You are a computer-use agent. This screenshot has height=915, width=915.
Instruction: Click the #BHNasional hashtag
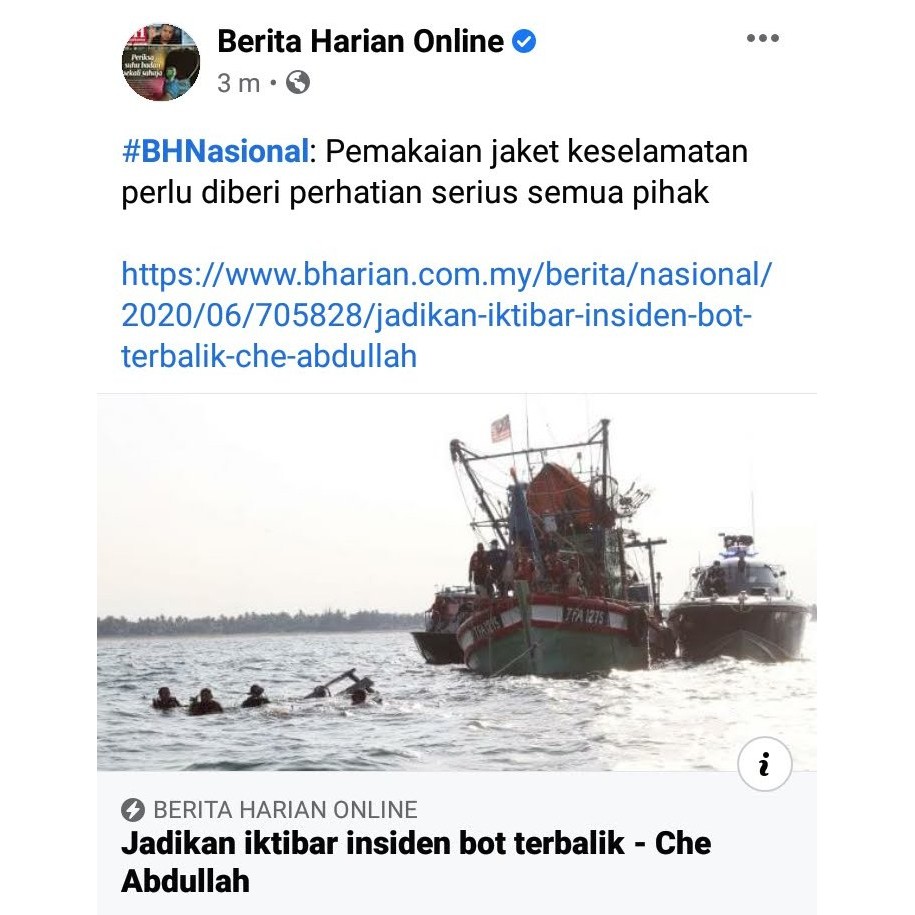215,152
